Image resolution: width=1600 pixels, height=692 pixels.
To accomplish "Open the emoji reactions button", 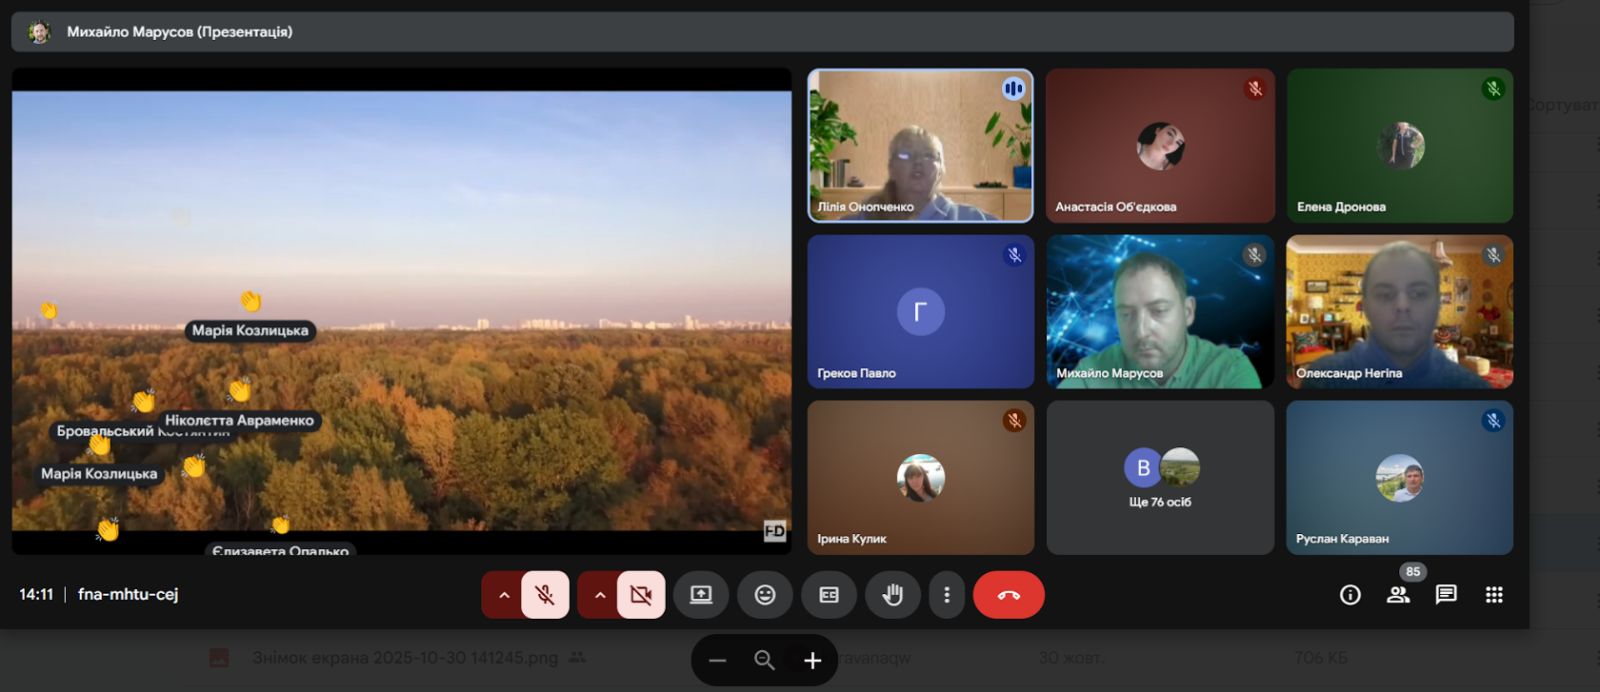I will [764, 595].
